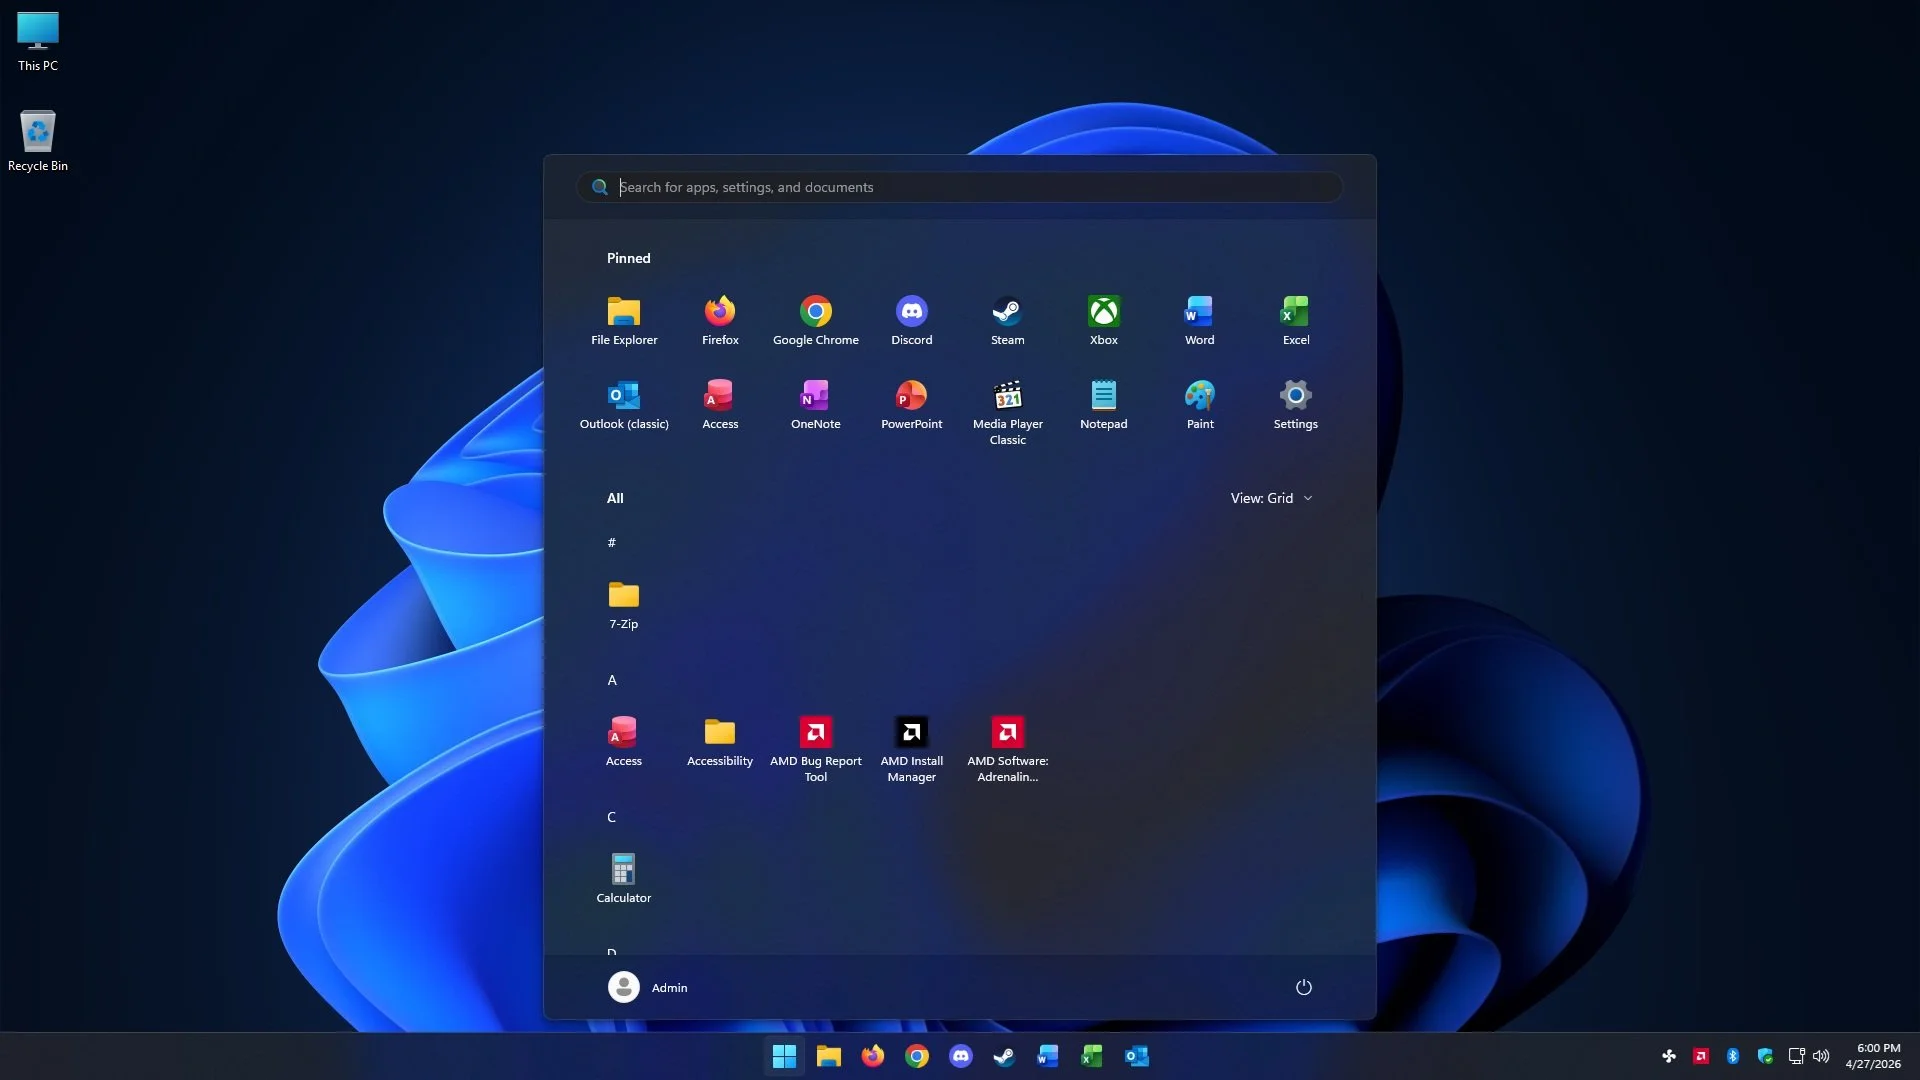Open PowerPoint from the Pinned grid
Viewport: 1920px width, 1080px height.
tap(912, 405)
